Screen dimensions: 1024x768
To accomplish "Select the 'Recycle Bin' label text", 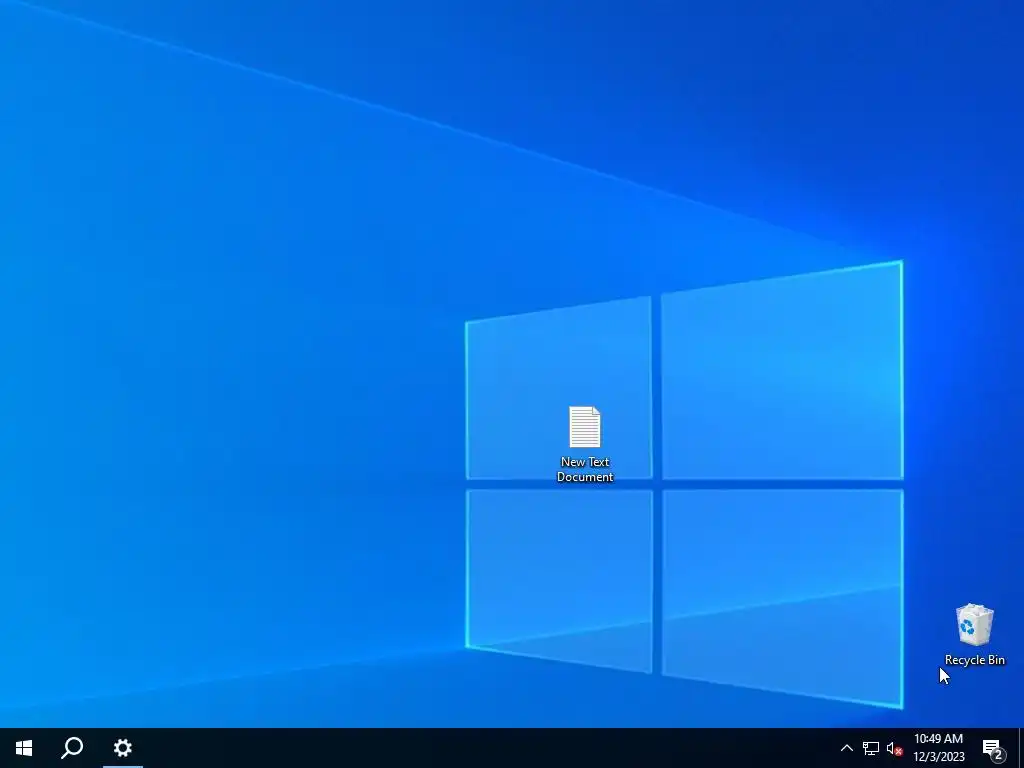I will point(974,660).
